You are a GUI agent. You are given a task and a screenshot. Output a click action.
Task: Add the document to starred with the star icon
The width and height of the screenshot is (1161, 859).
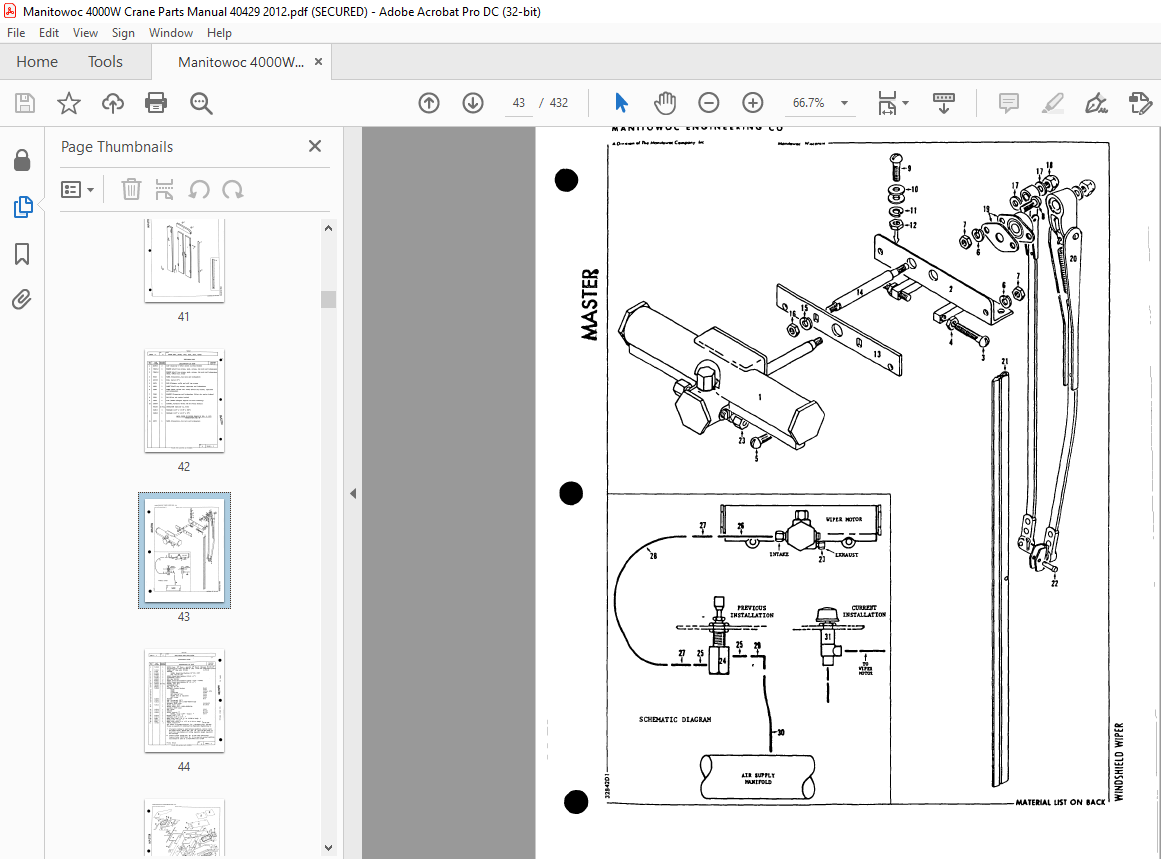pos(69,103)
